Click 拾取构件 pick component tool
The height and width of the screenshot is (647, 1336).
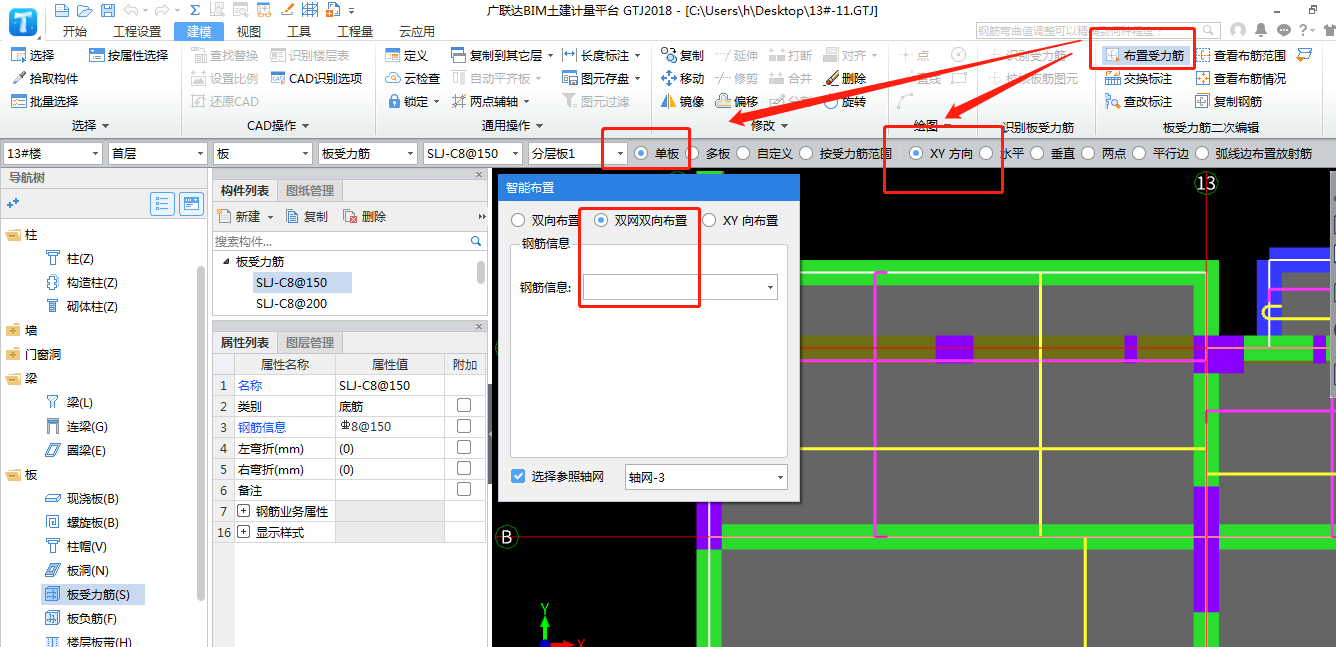pyautogui.click(x=45, y=78)
